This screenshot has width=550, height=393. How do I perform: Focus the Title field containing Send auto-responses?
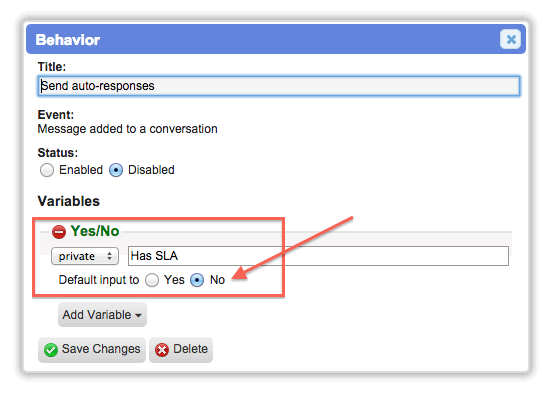(x=279, y=86)
